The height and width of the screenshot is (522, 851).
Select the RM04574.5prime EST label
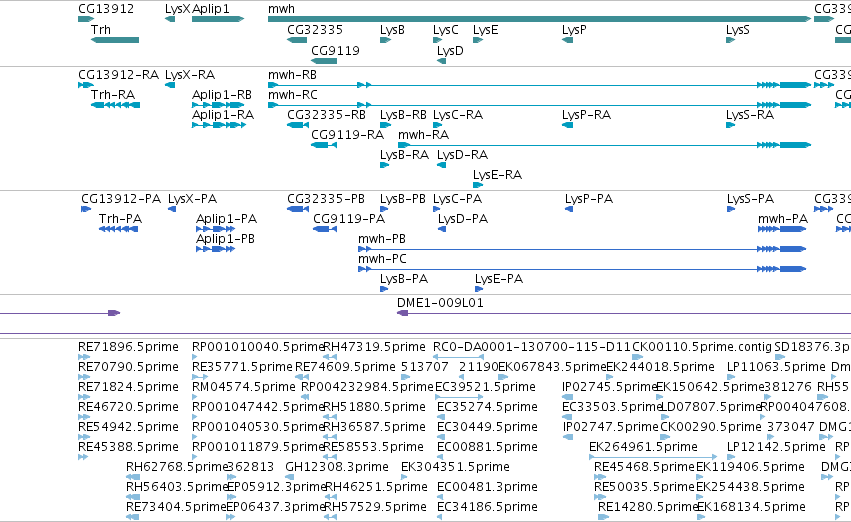click(244, 387)
